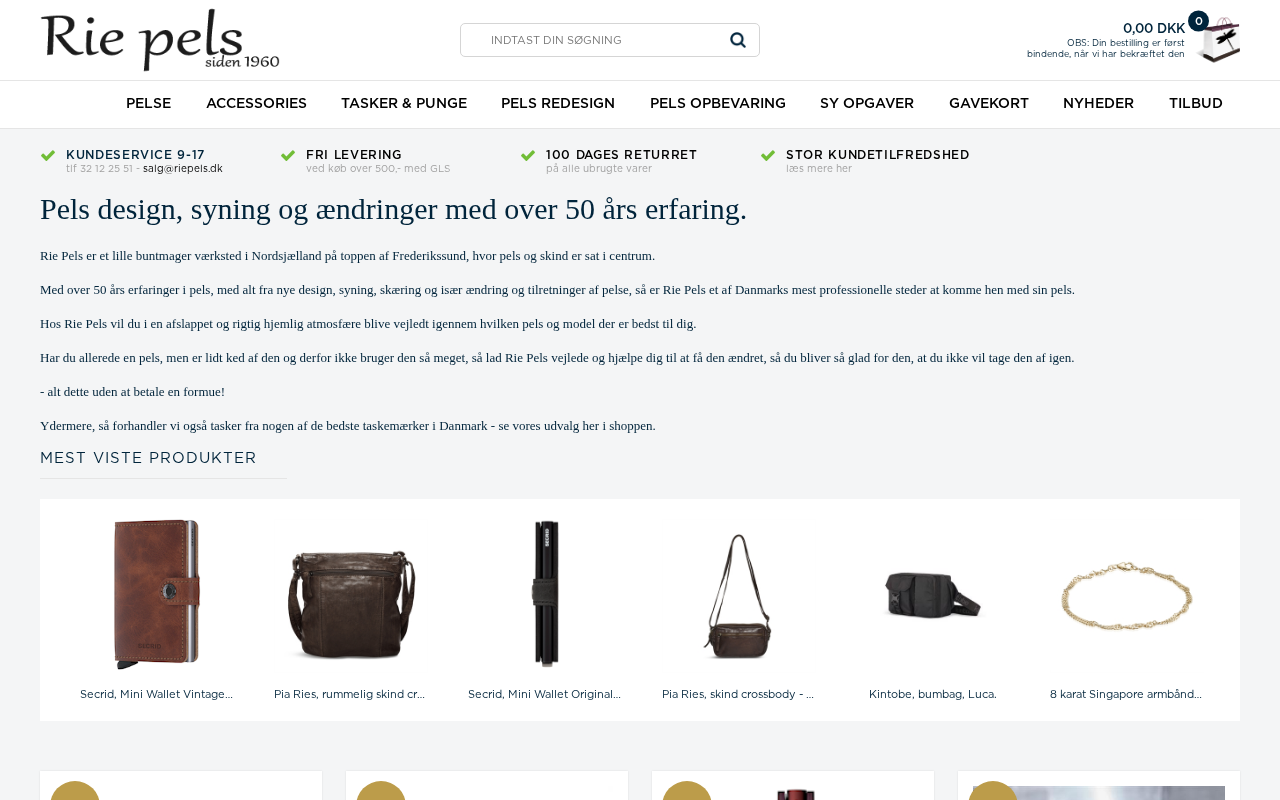This screenshot has height=800, width=1280.
Task: Open the 8 karat Singapore armbånd link
Action: tap(1126, 694)
